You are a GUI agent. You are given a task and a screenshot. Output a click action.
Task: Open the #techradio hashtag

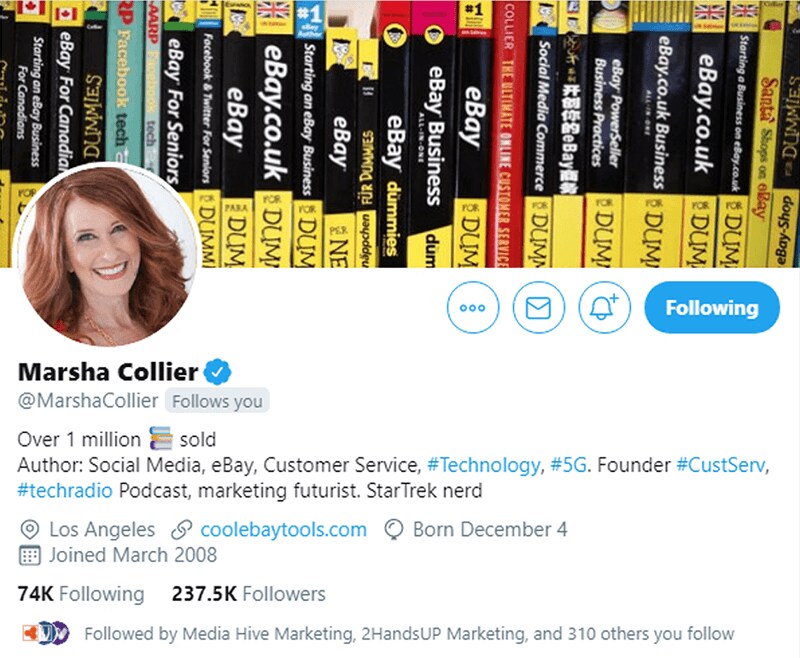pos(65,490)
